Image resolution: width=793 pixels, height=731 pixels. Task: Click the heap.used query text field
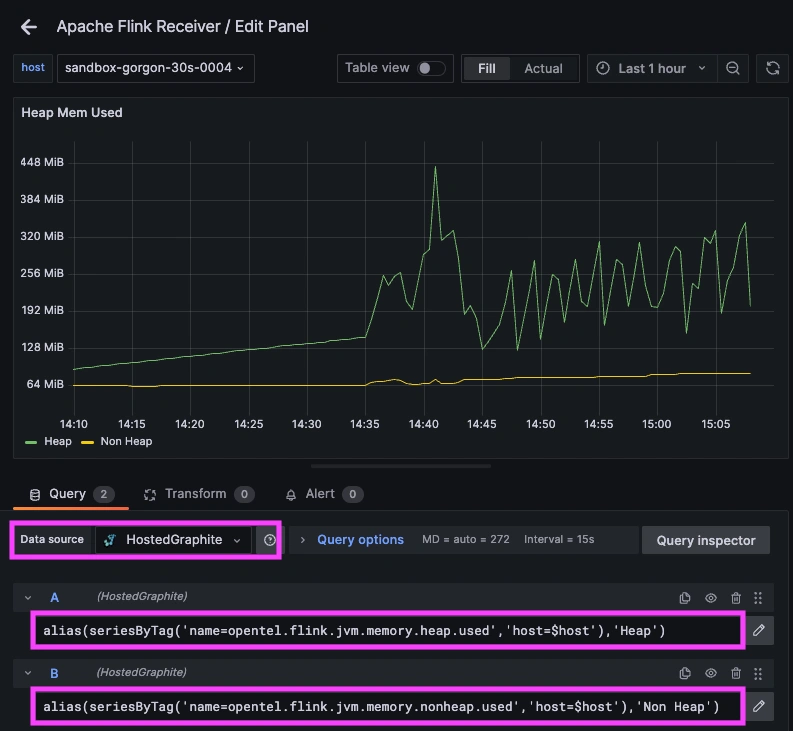(388, 631)
